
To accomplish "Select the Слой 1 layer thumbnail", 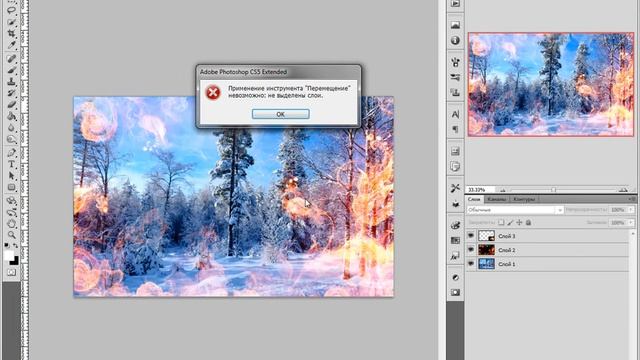I will pyautogui.click(x=486, y=264).
